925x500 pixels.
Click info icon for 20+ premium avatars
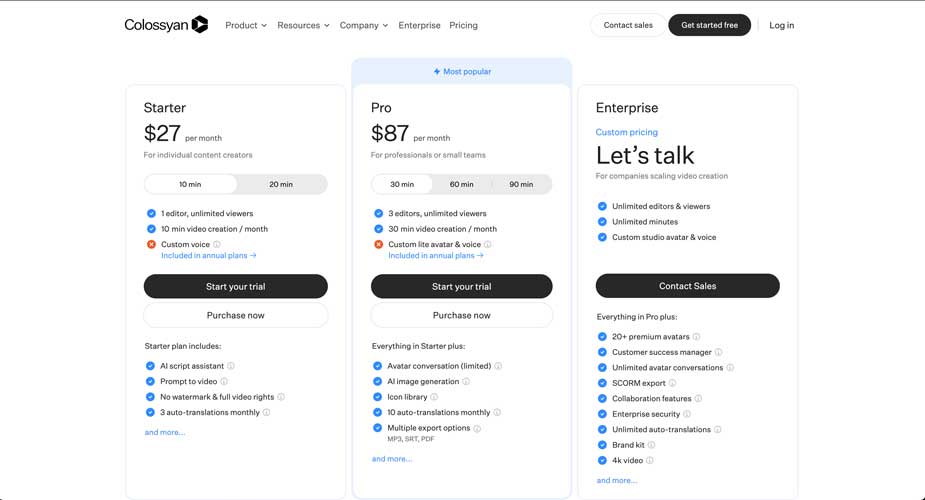click(696, 337)
